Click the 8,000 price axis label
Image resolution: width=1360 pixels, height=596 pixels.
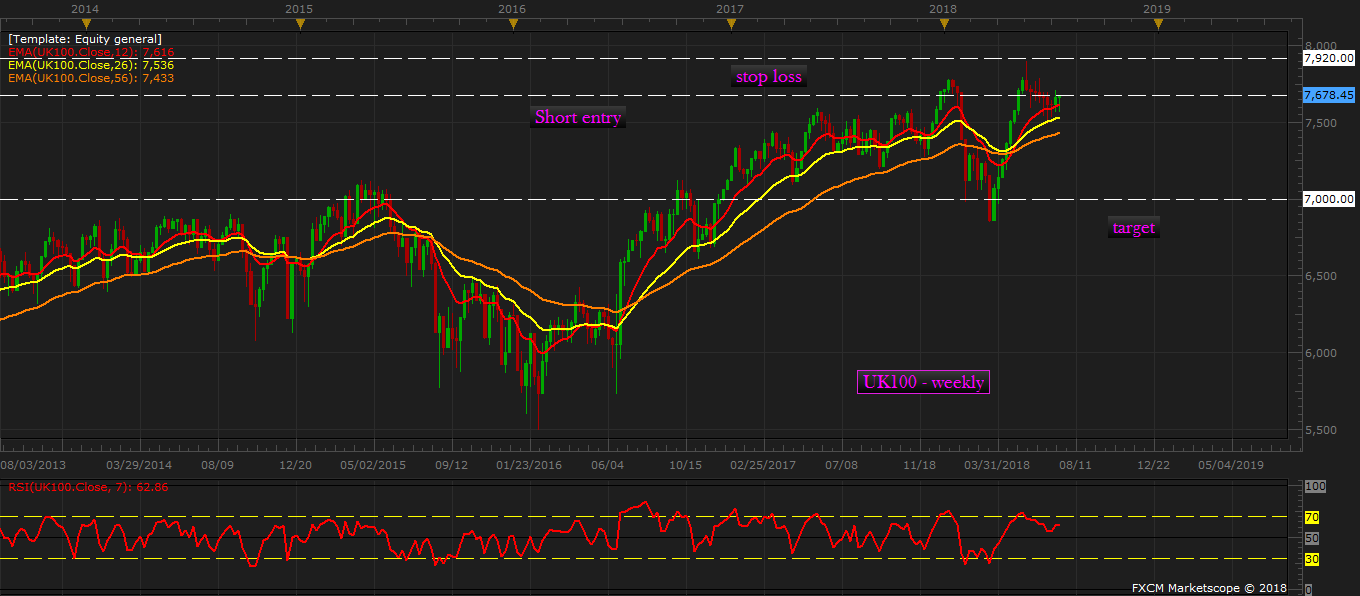click(x=1320, y=46)
